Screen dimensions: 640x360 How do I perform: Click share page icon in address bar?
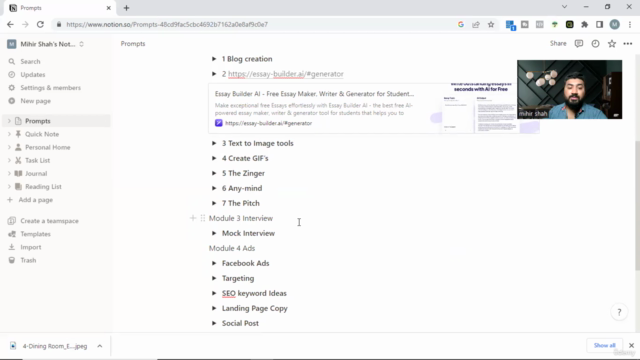coord(476,24)
